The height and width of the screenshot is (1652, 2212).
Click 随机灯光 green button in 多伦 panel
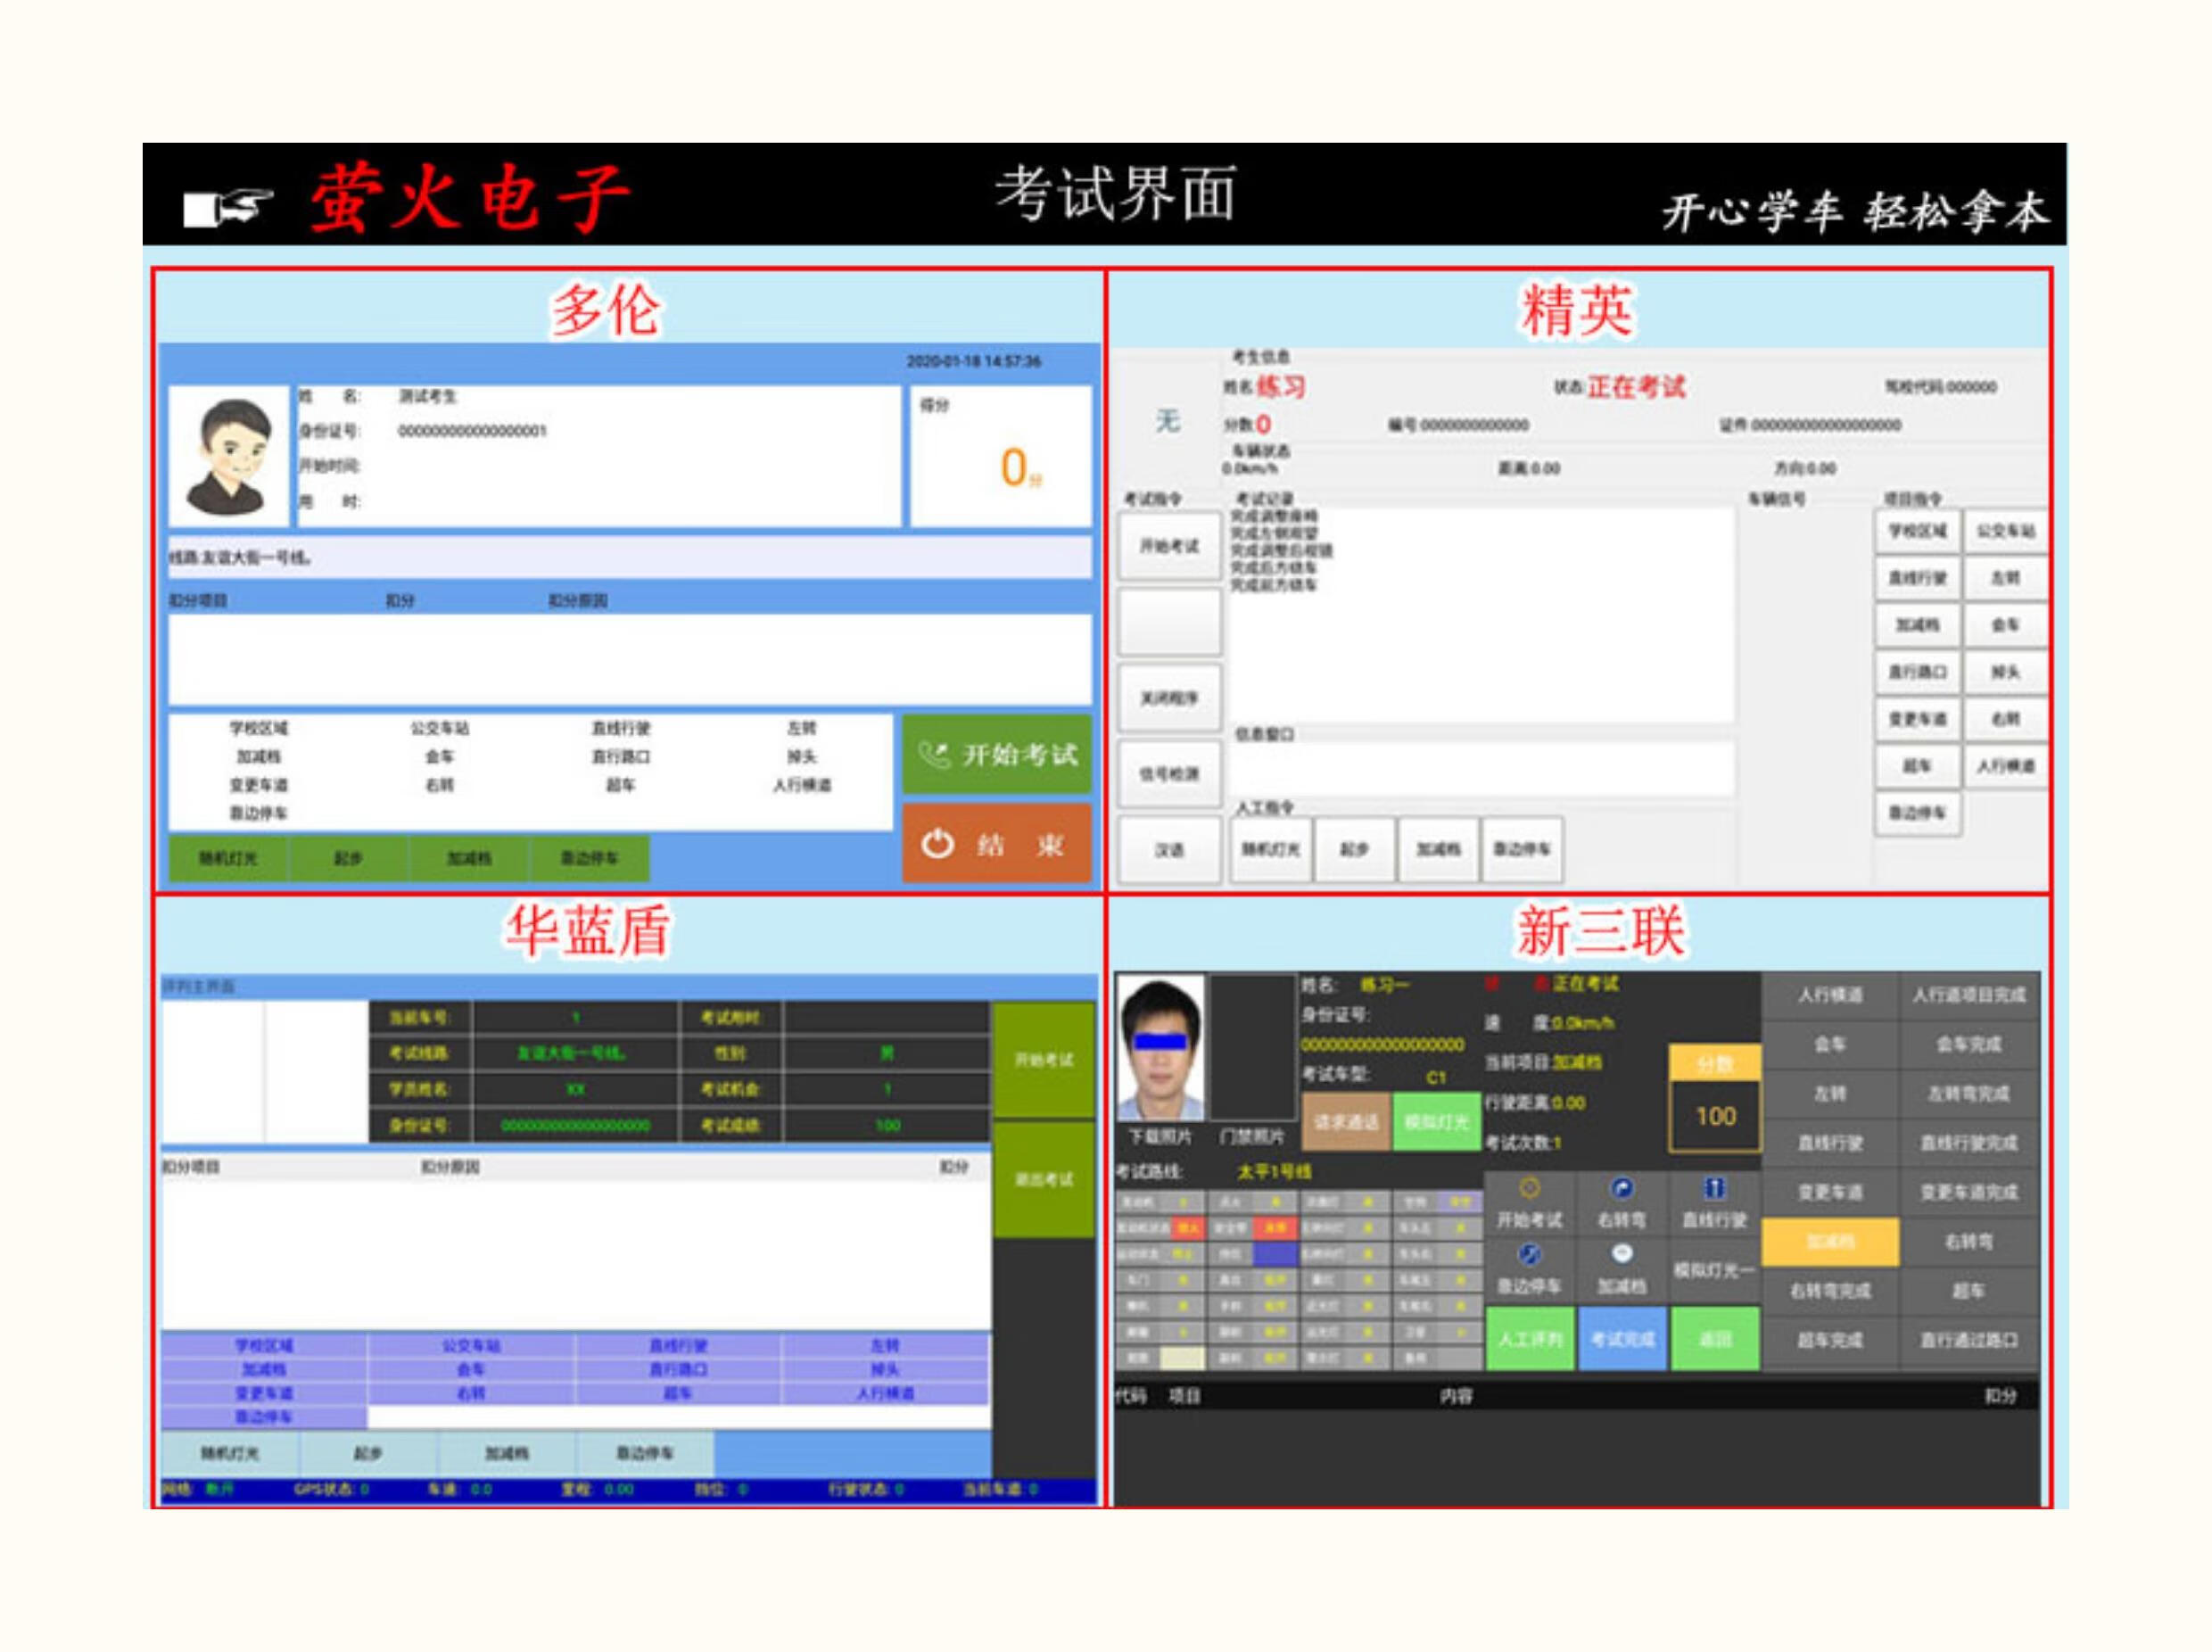click(x=228, y=858)
